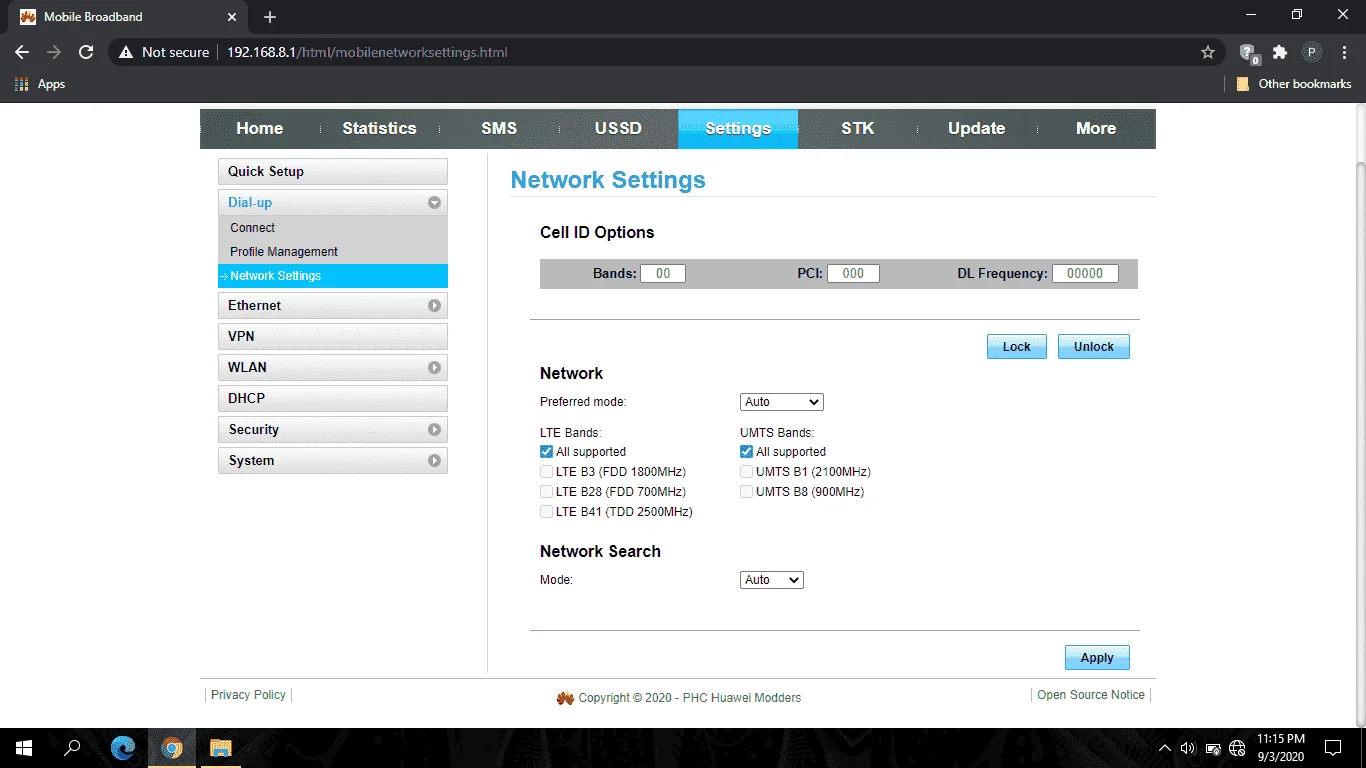Switch to the Home tab

click(x=260, y=129)
